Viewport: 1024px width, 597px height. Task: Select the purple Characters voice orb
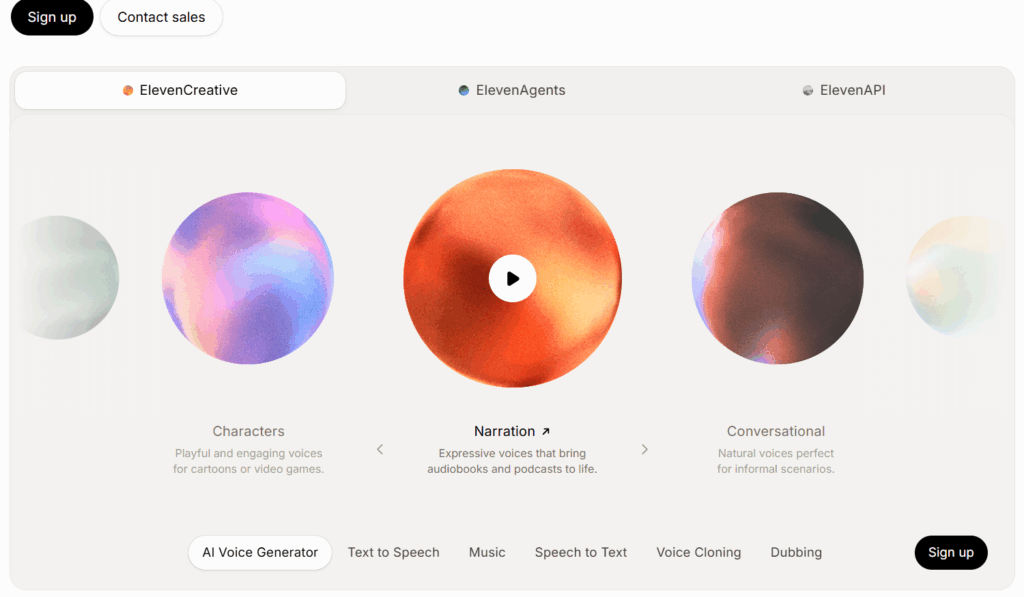(248, 278)
